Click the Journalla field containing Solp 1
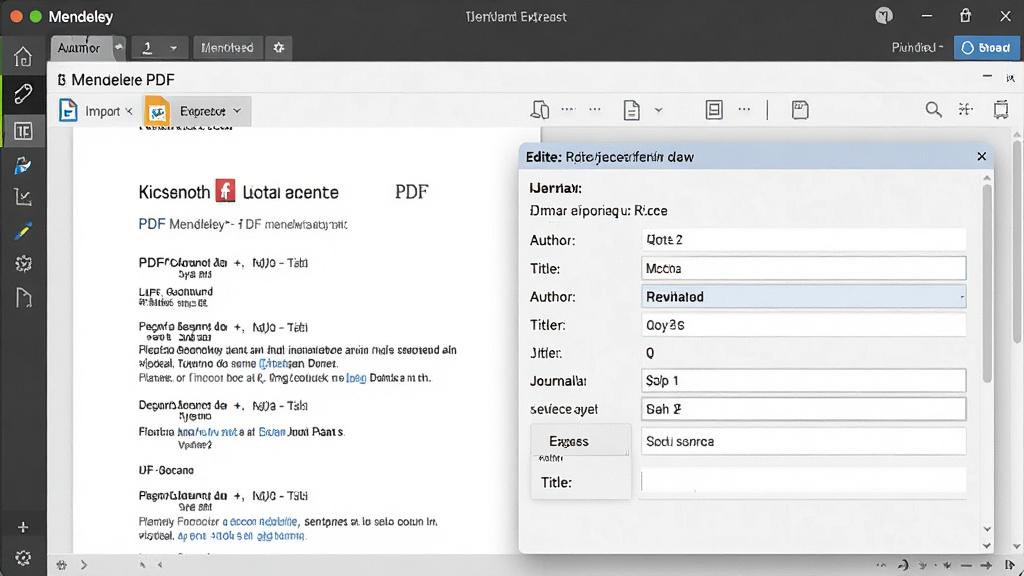Image resolution: width=1024 pixels, height=576 pixels. pyautogui.click(x=803, y=380)
